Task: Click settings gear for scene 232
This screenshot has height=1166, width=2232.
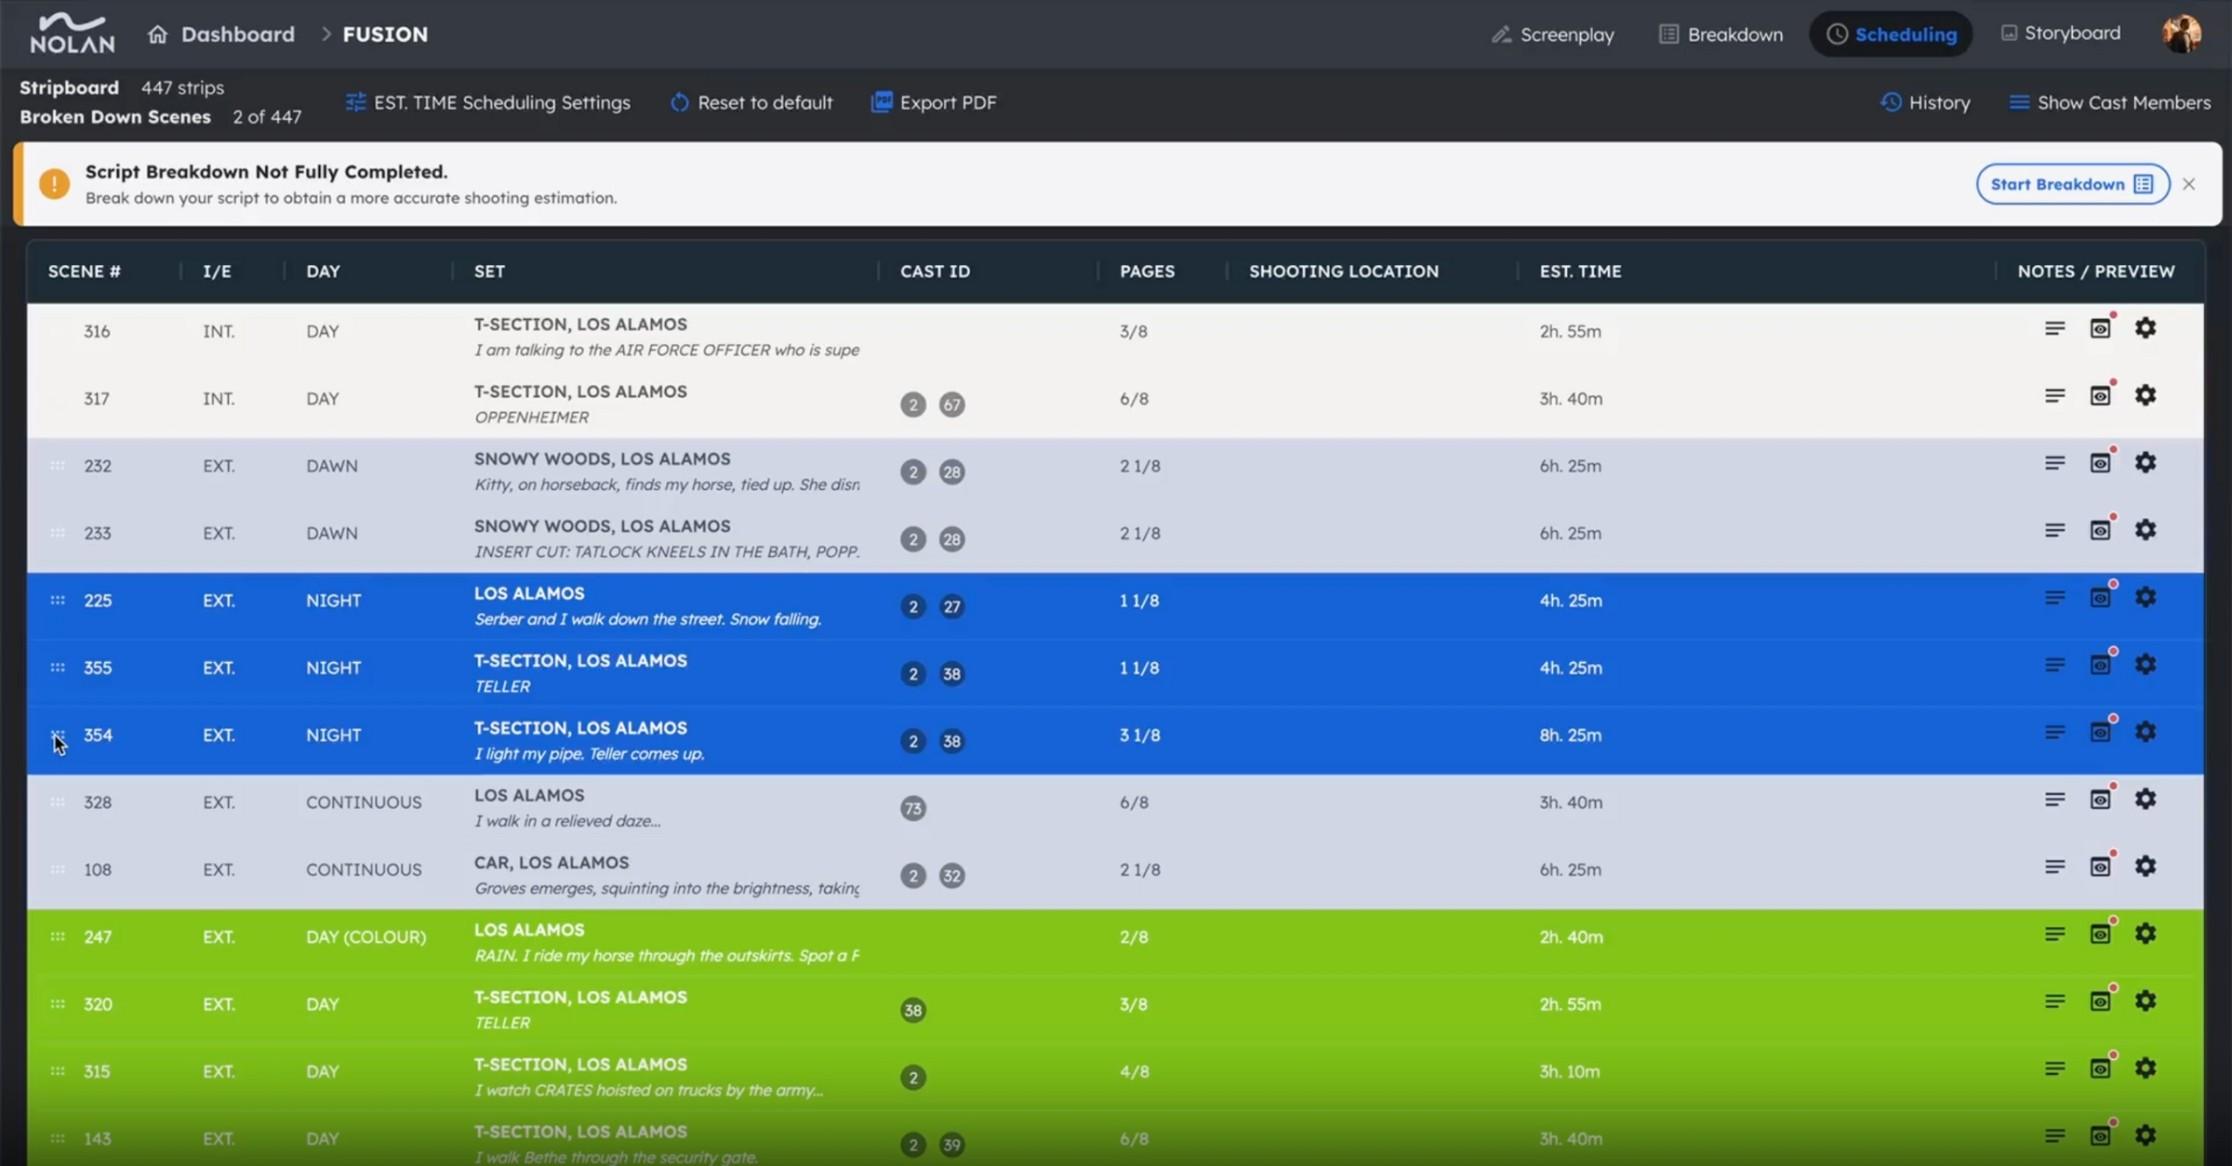Action: click(x=2145, y=463)
